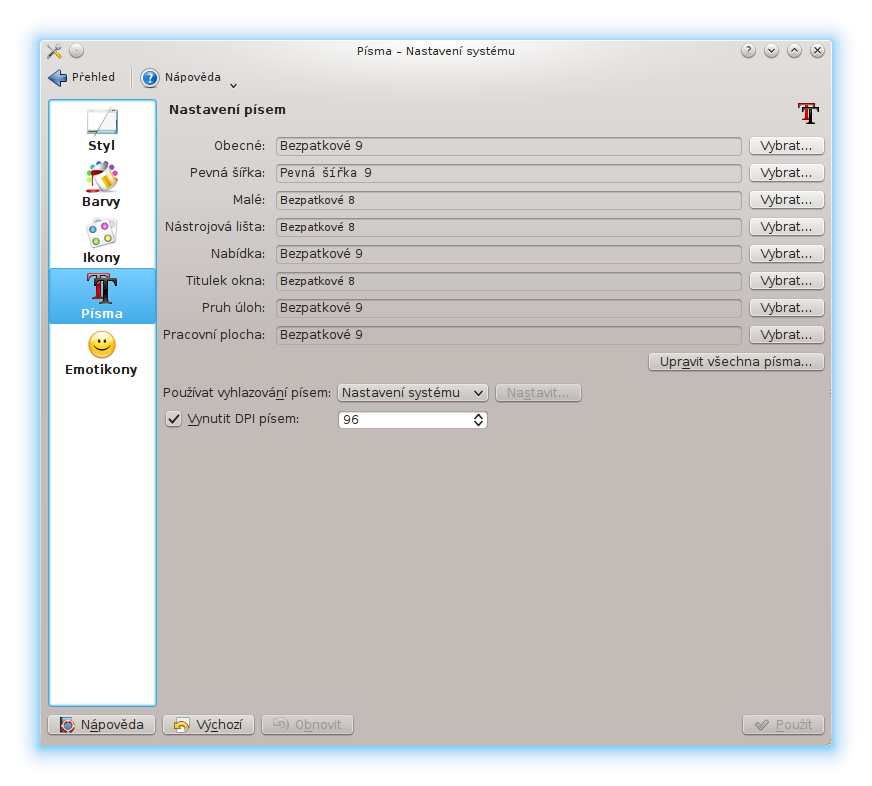Open the Ikony icon settings

coord(102,241)
